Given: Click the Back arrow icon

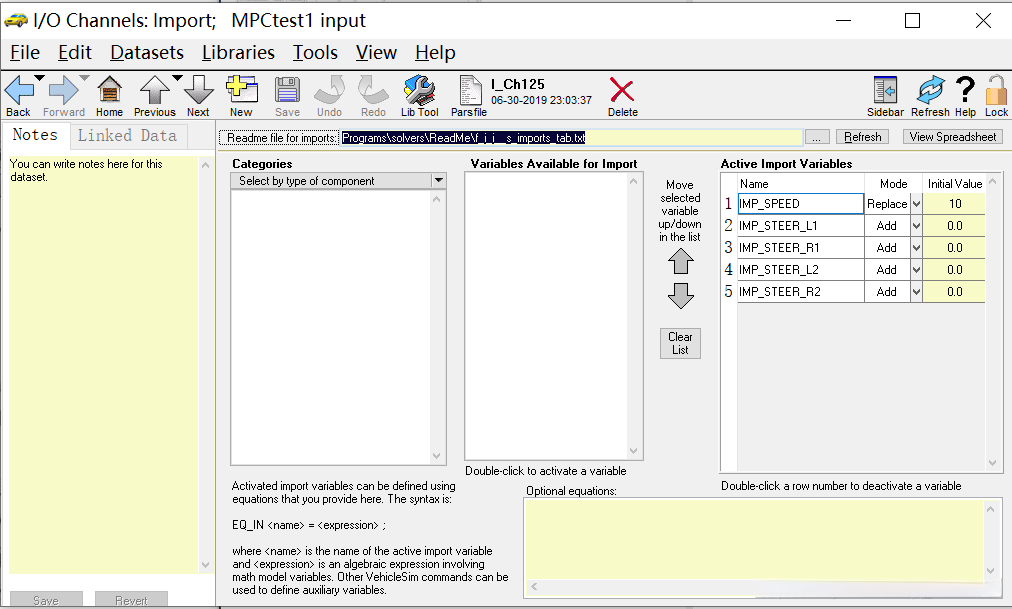Looking at the screenshot, I should pos(18,92).
